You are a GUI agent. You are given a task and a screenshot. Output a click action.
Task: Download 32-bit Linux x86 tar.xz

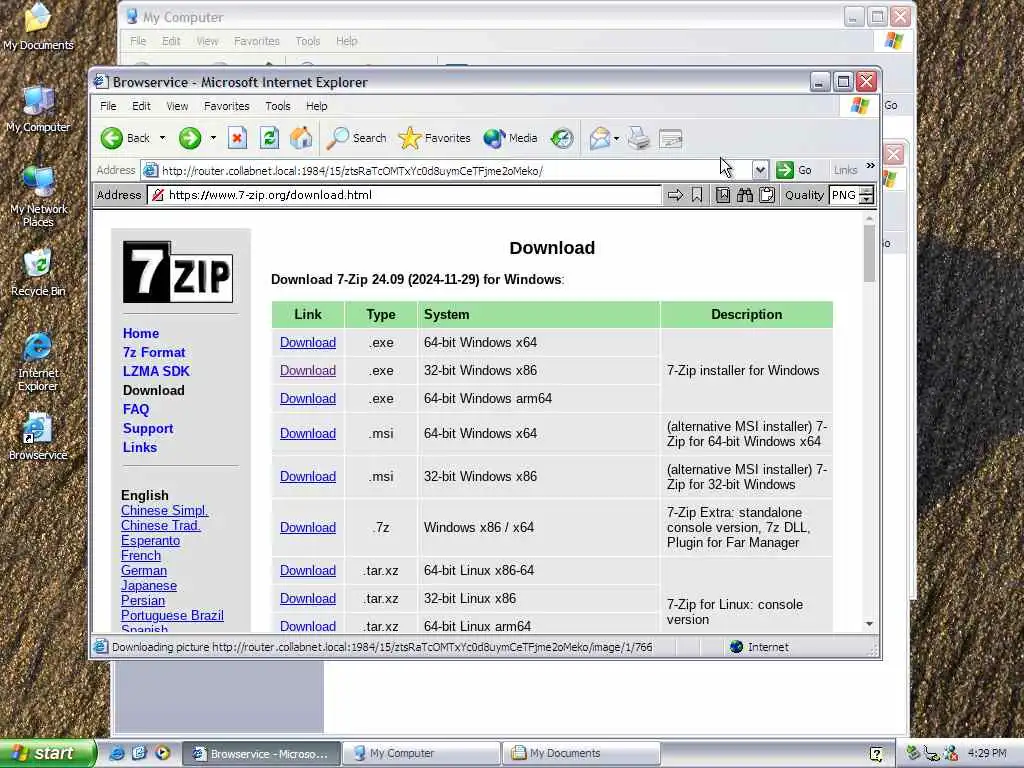click(308, 599)
